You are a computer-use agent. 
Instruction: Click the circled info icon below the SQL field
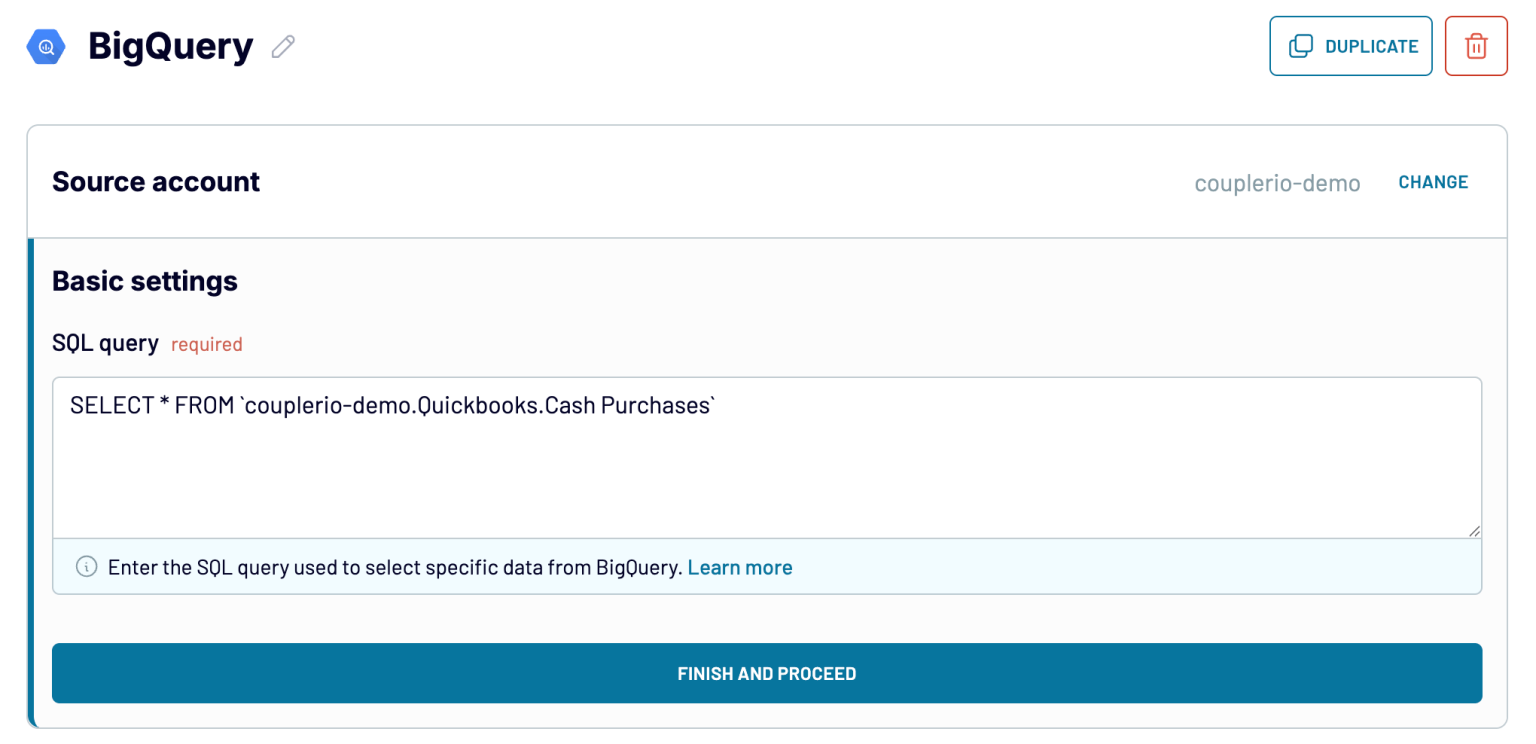[x=86, y=567]
